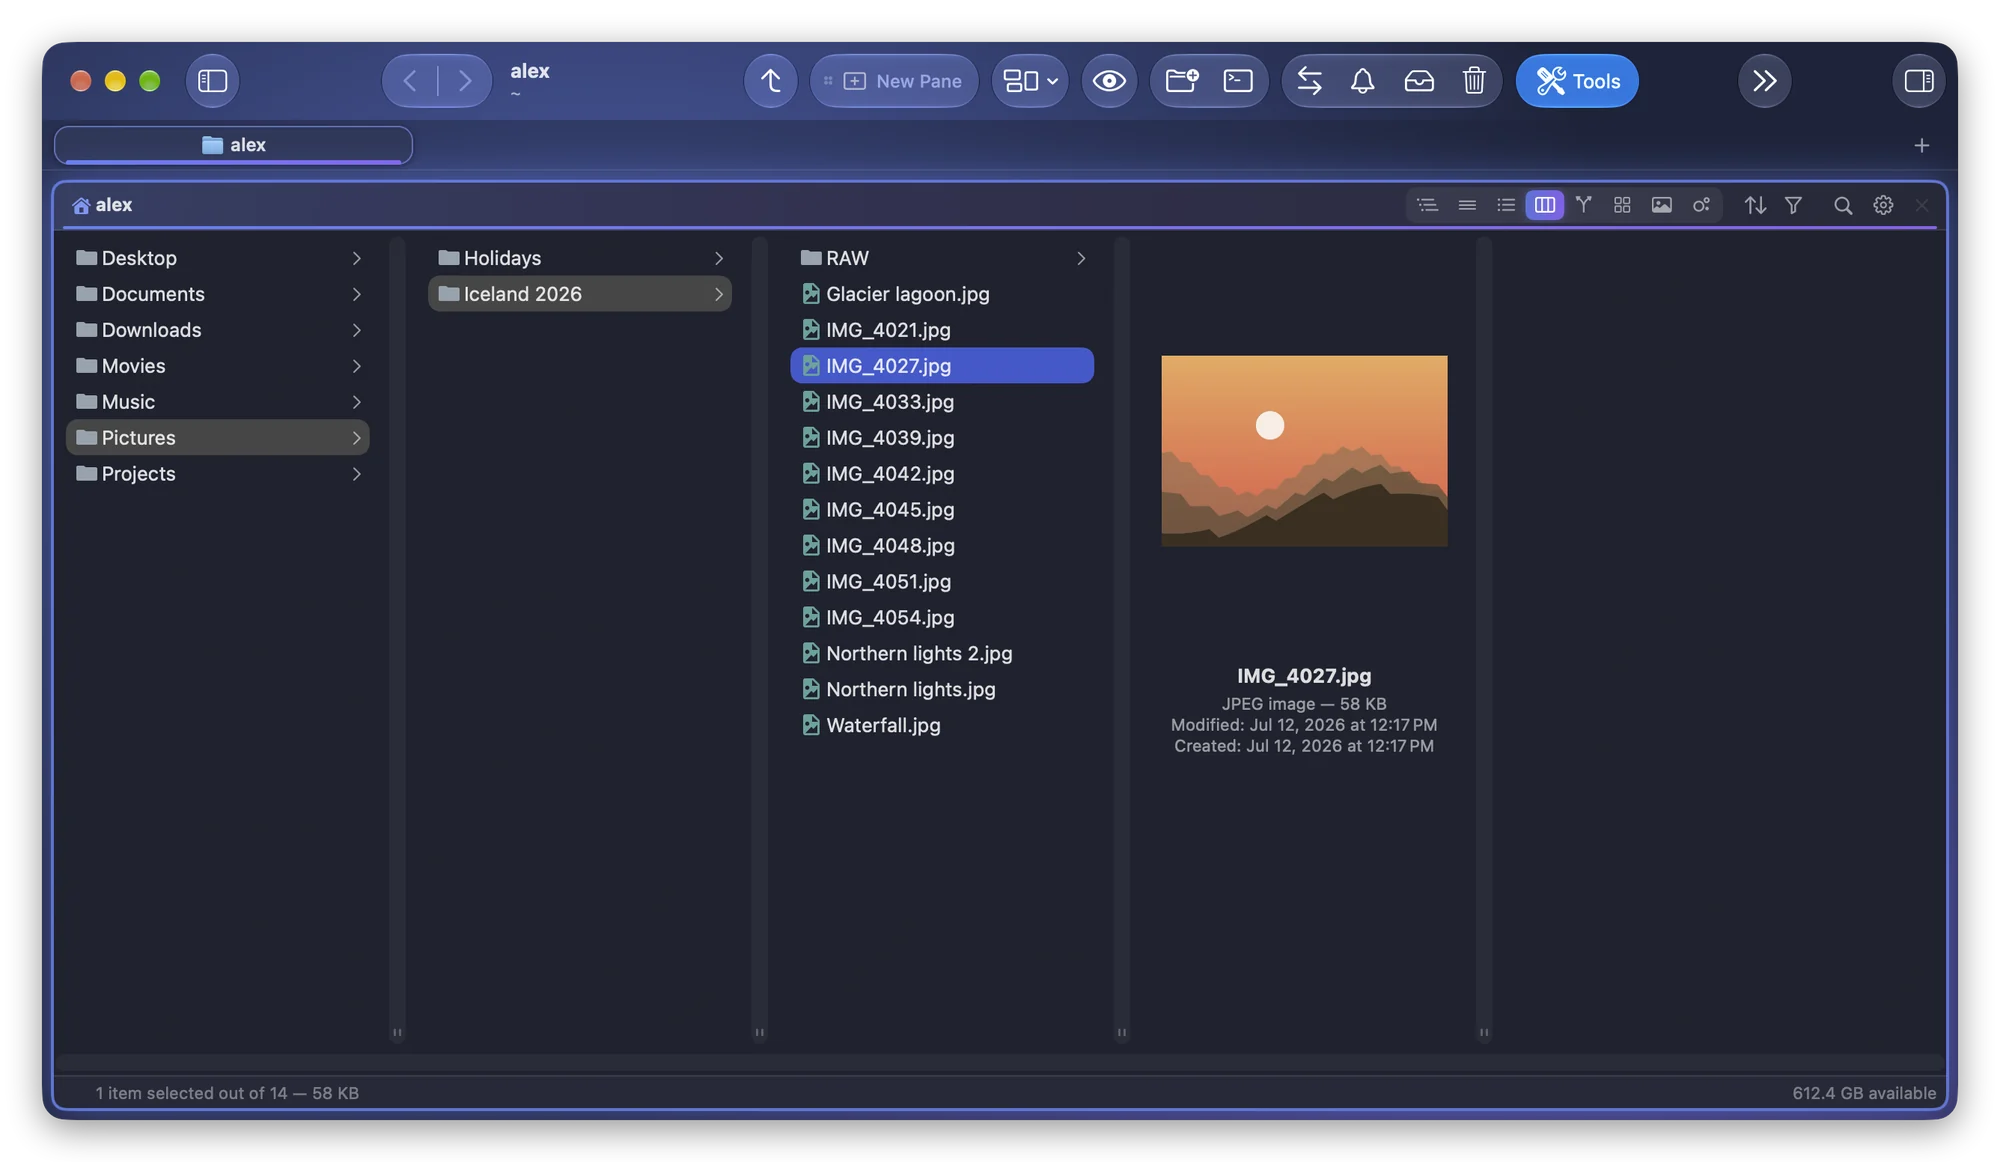This screenshot has height=1162, width=2000.
Task: Expand the Holidays folder chevron
Action: [x=718, y=258]
